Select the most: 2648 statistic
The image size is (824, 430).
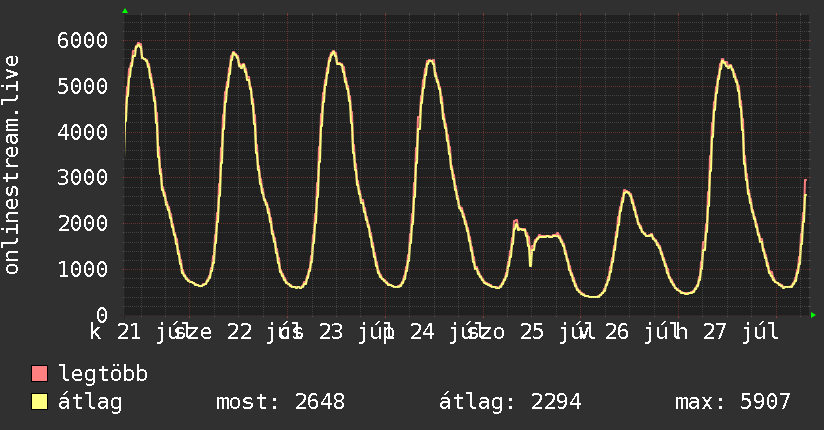pos(281,402)
